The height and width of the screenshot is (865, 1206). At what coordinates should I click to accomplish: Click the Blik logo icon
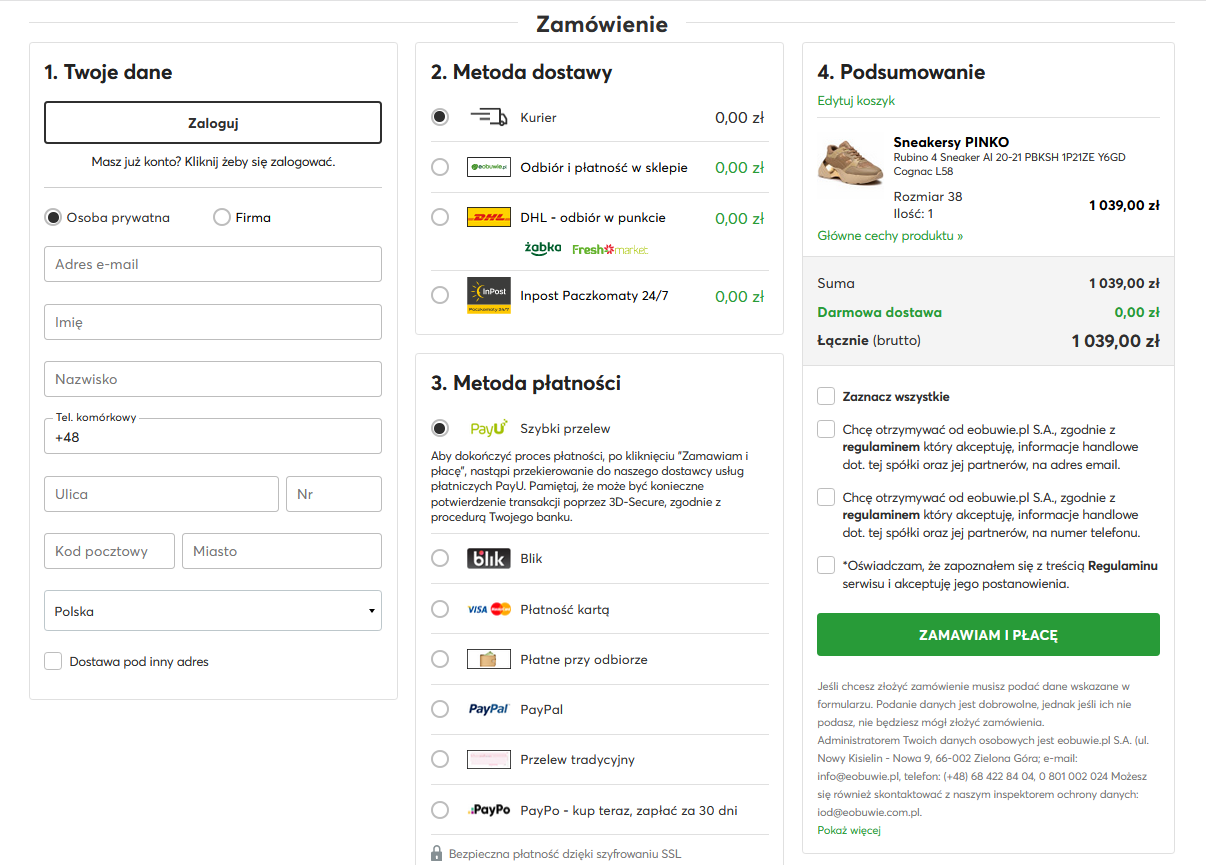488,558
